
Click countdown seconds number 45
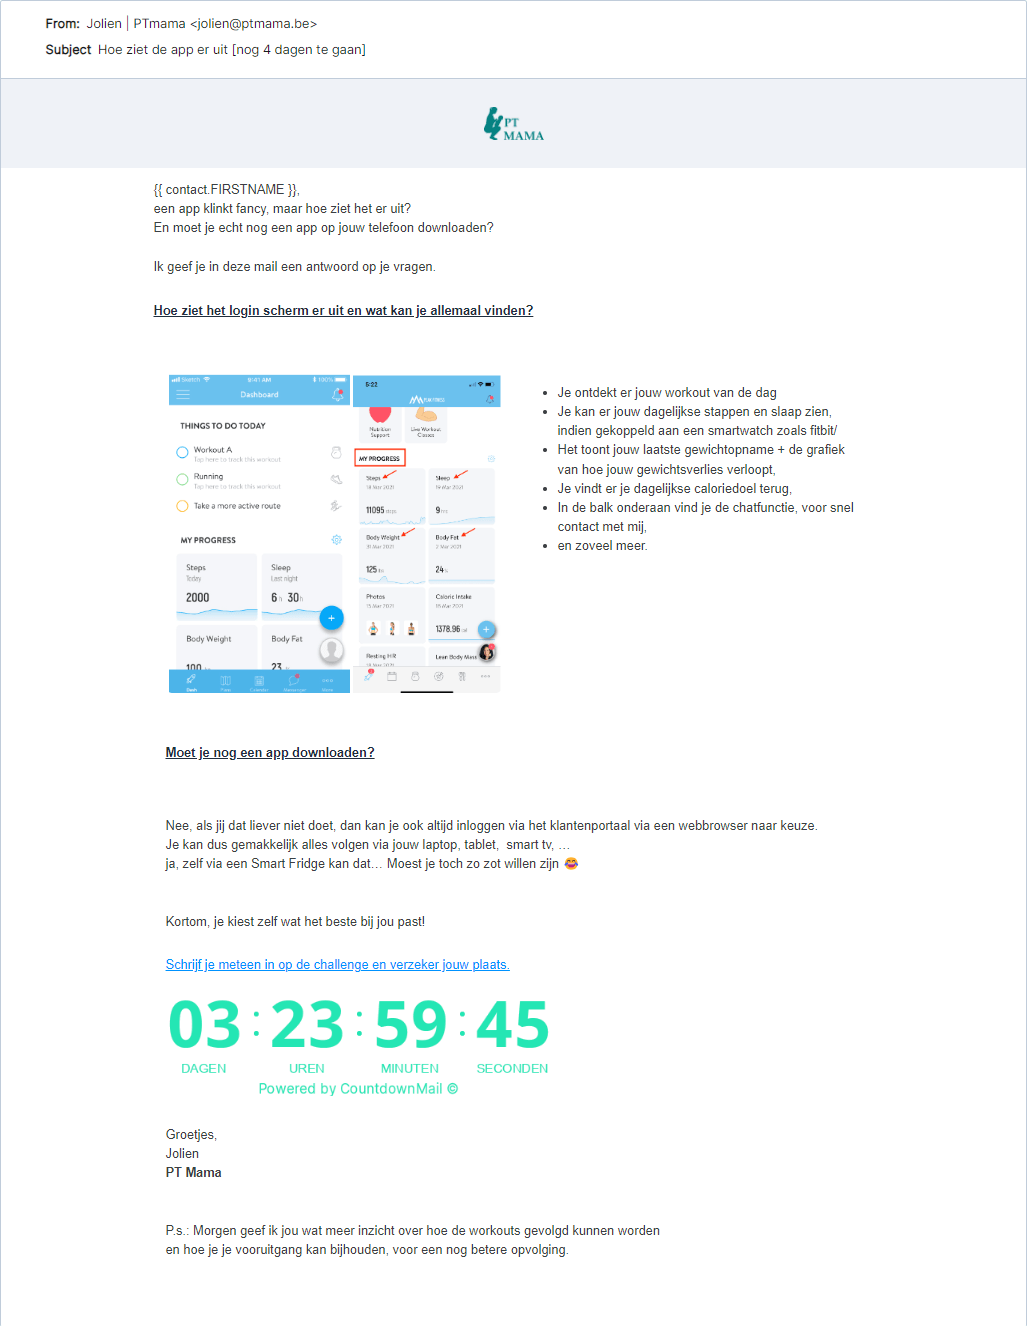coord(513,1025)
